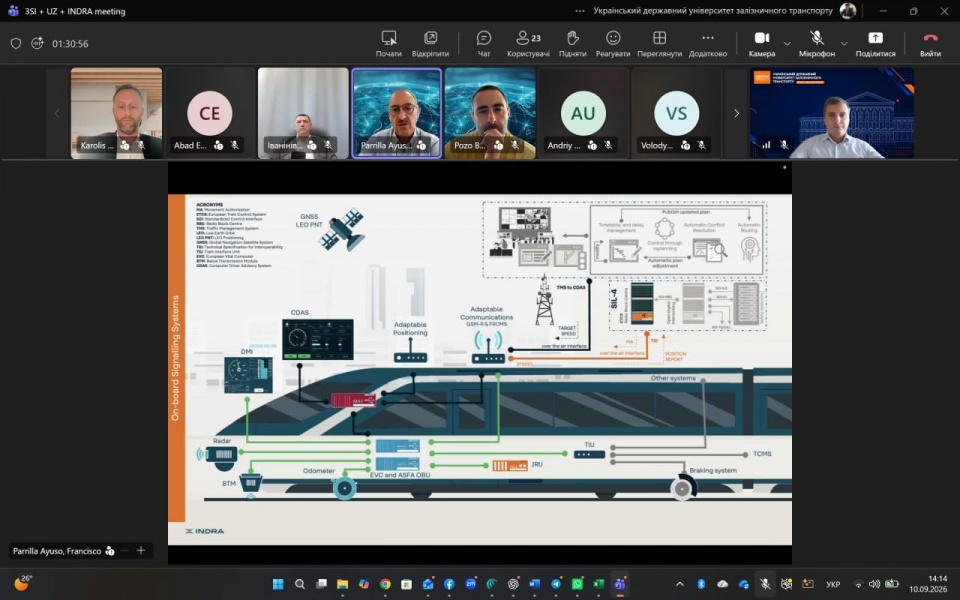Raise hand with Підняти icon
This screenshot has width=960, height=600.
coord(572,43)
